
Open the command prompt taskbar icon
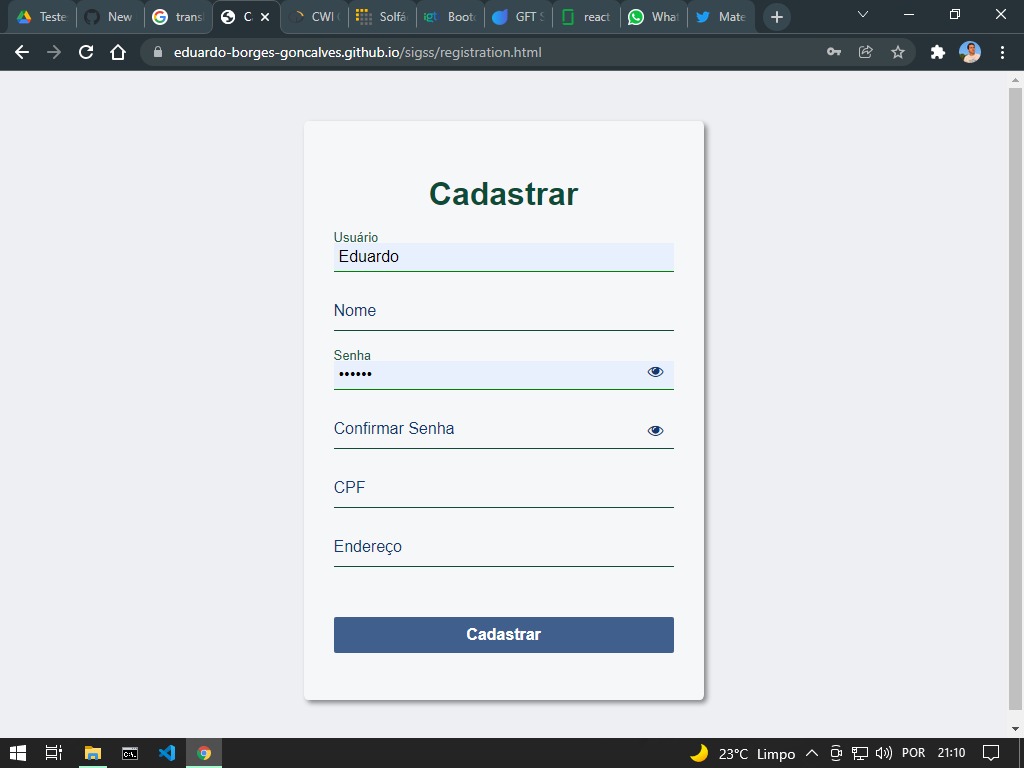click(130, 753)
